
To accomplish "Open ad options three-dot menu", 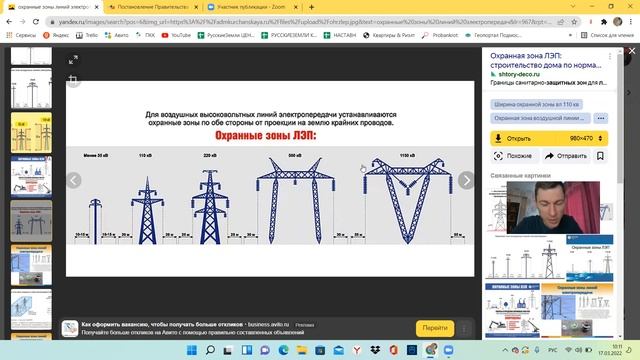I will (x=464, y=328).
